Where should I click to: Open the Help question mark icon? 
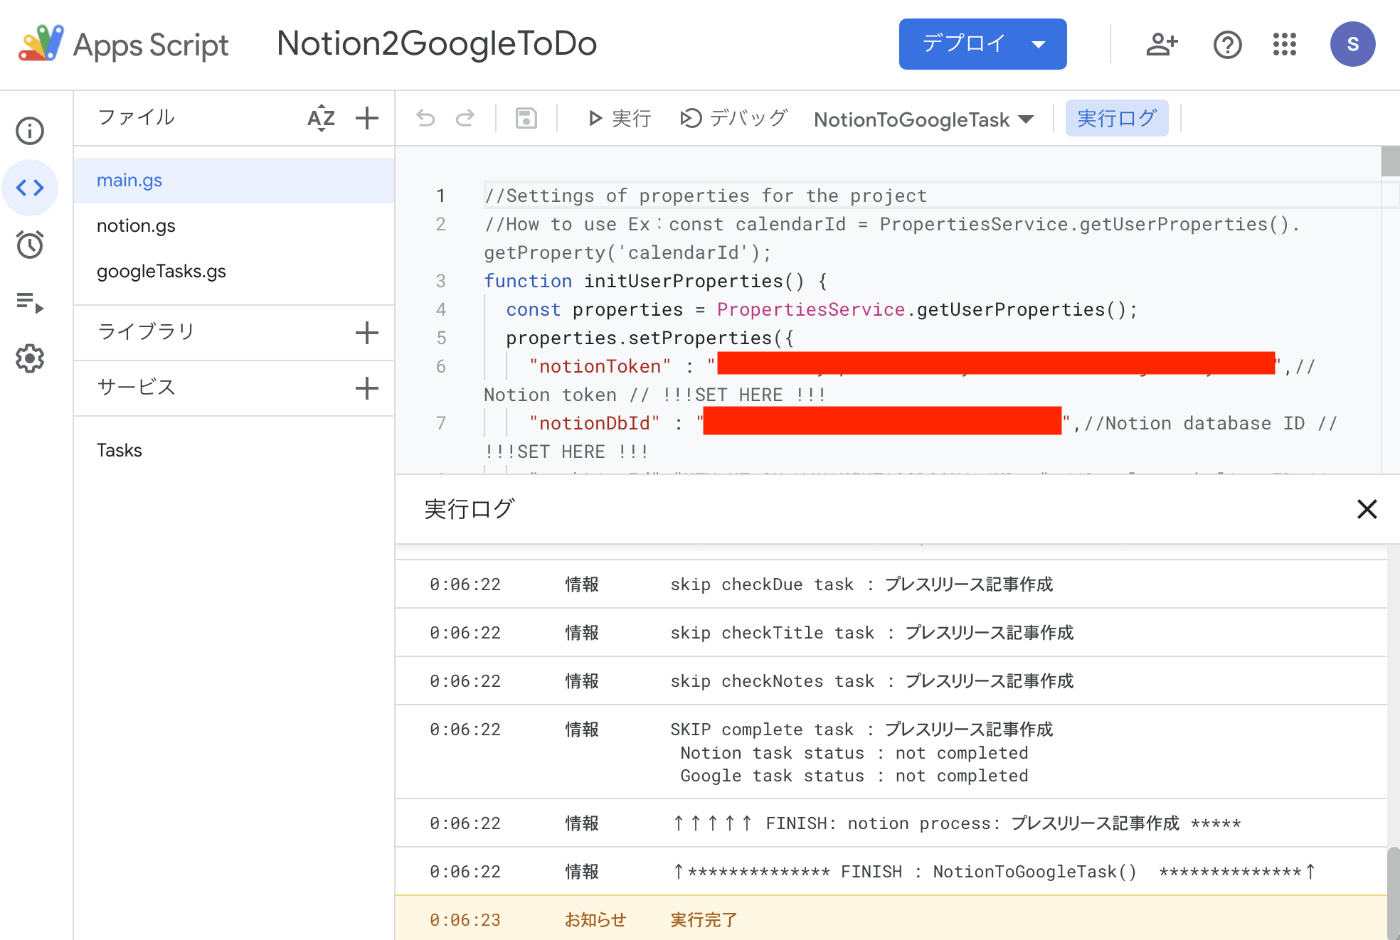pos(1227,44)
